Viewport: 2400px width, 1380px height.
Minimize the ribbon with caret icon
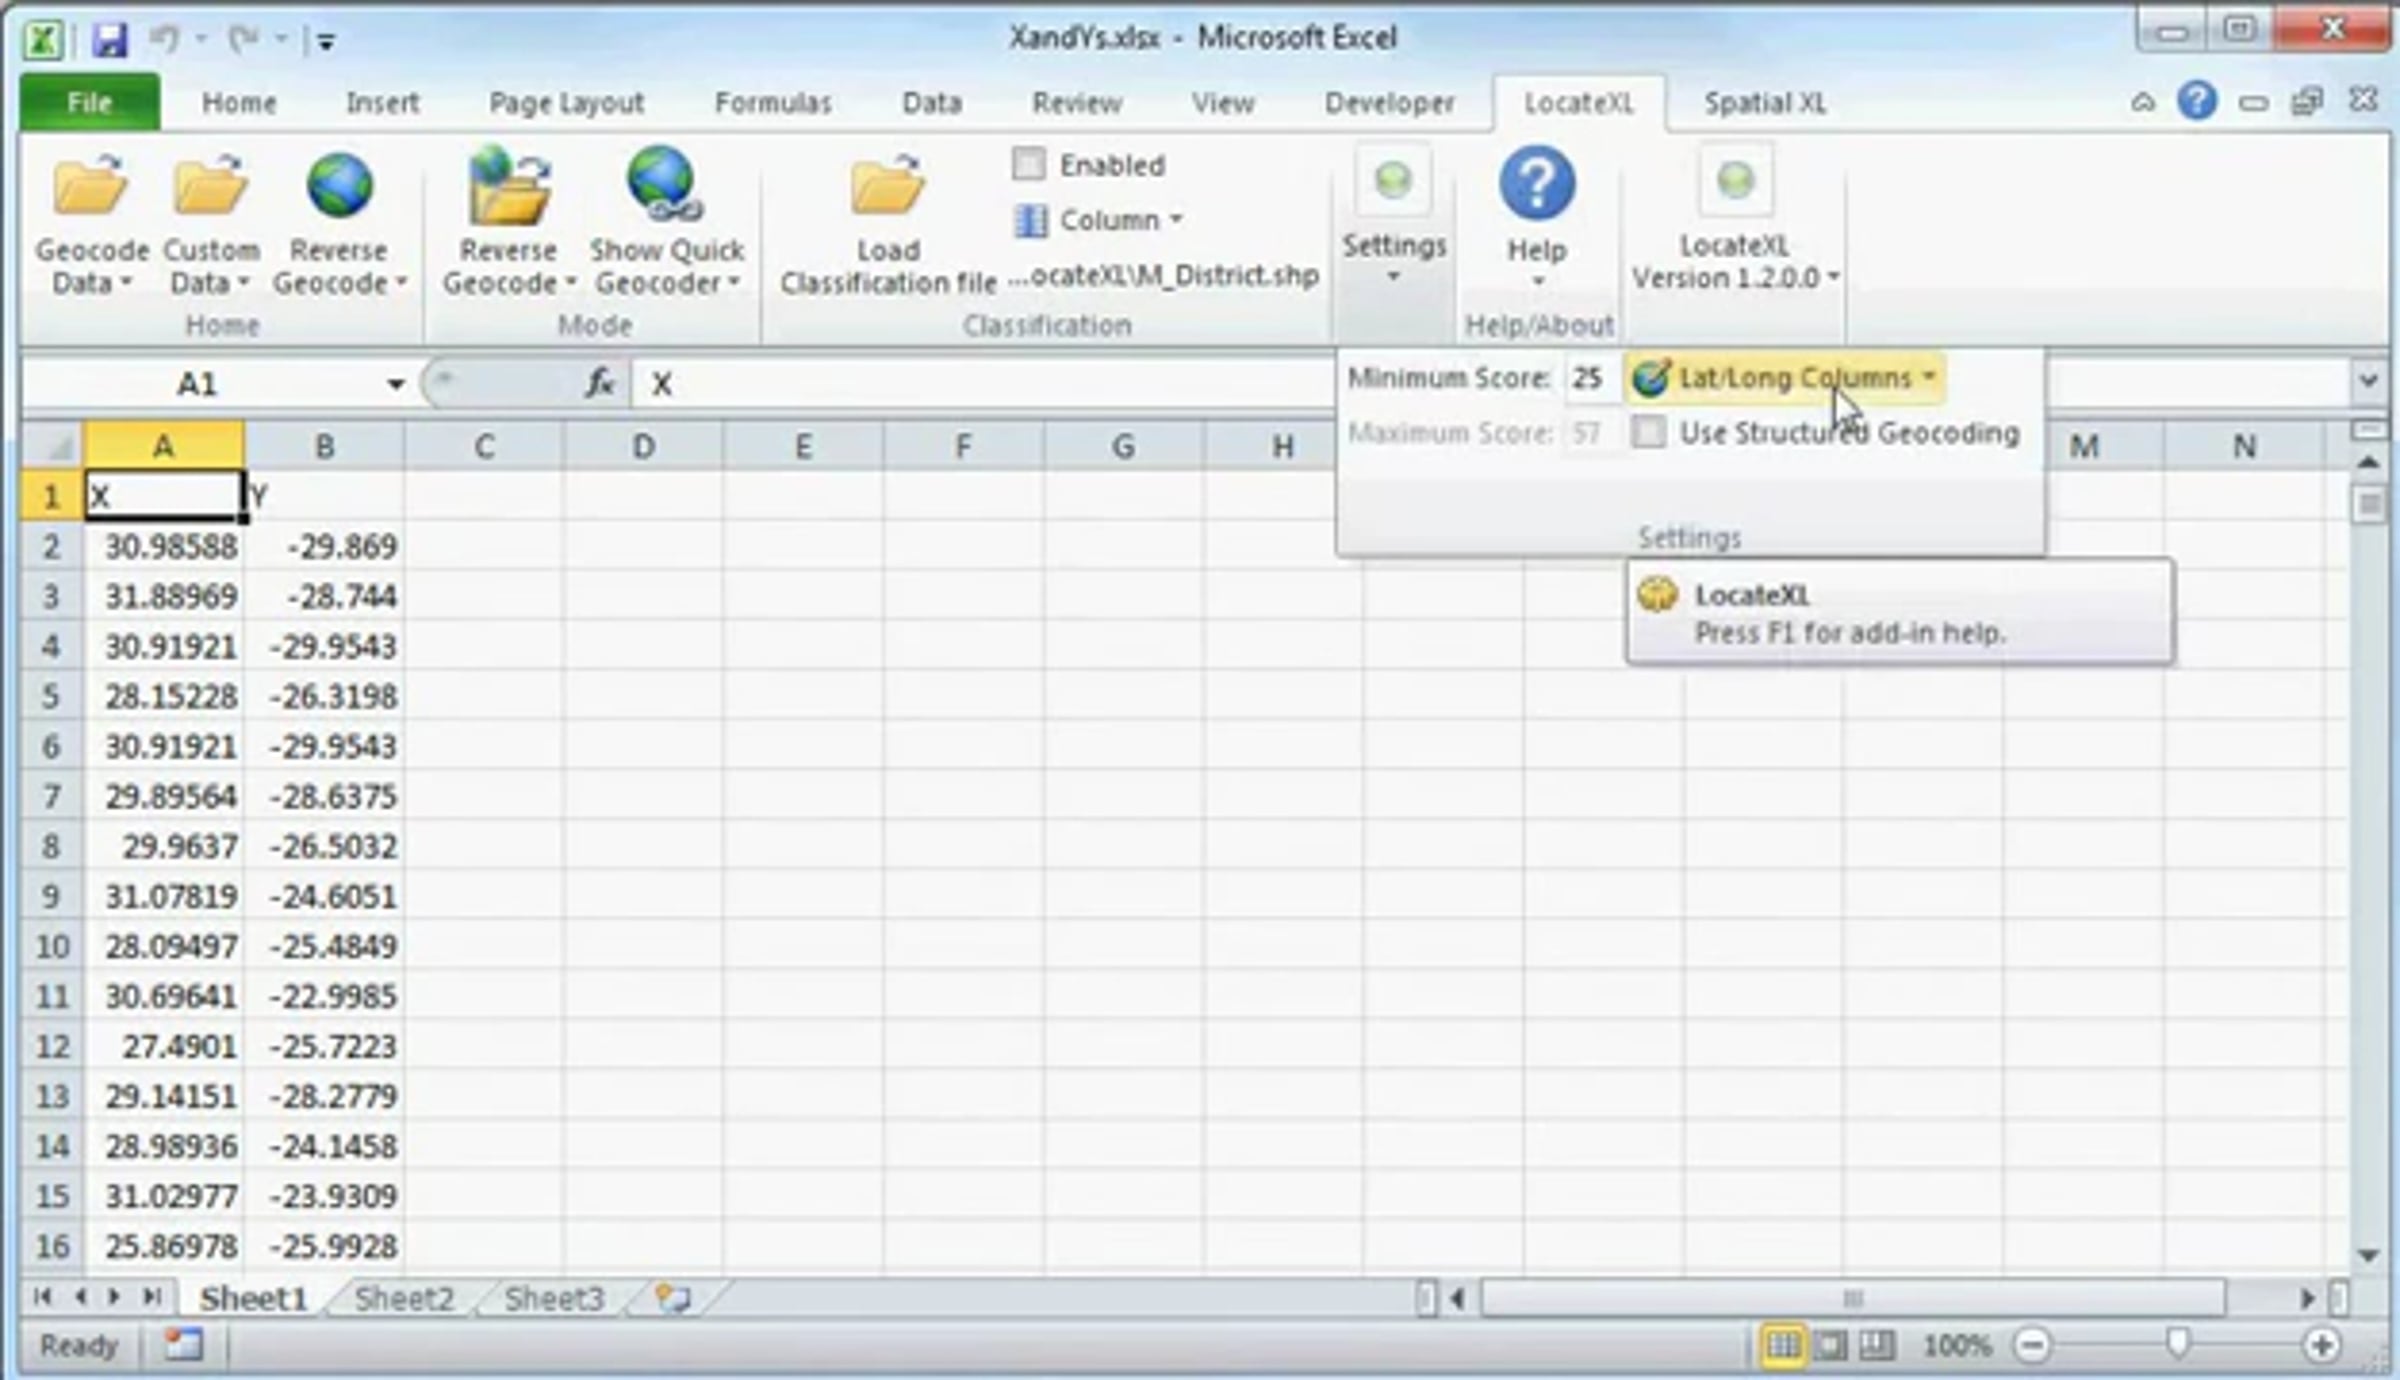2142,102
